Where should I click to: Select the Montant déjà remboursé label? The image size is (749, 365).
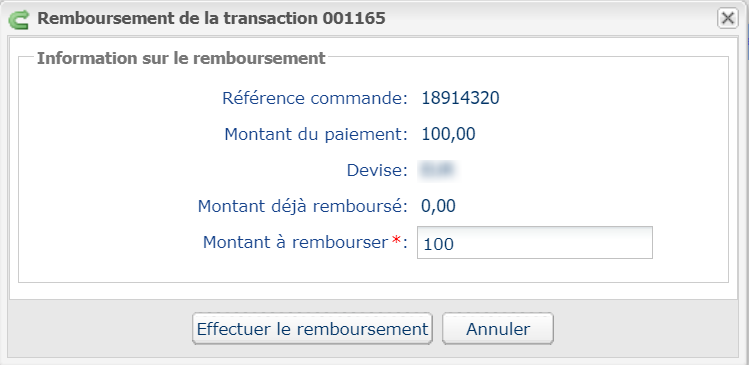point(302,206)
